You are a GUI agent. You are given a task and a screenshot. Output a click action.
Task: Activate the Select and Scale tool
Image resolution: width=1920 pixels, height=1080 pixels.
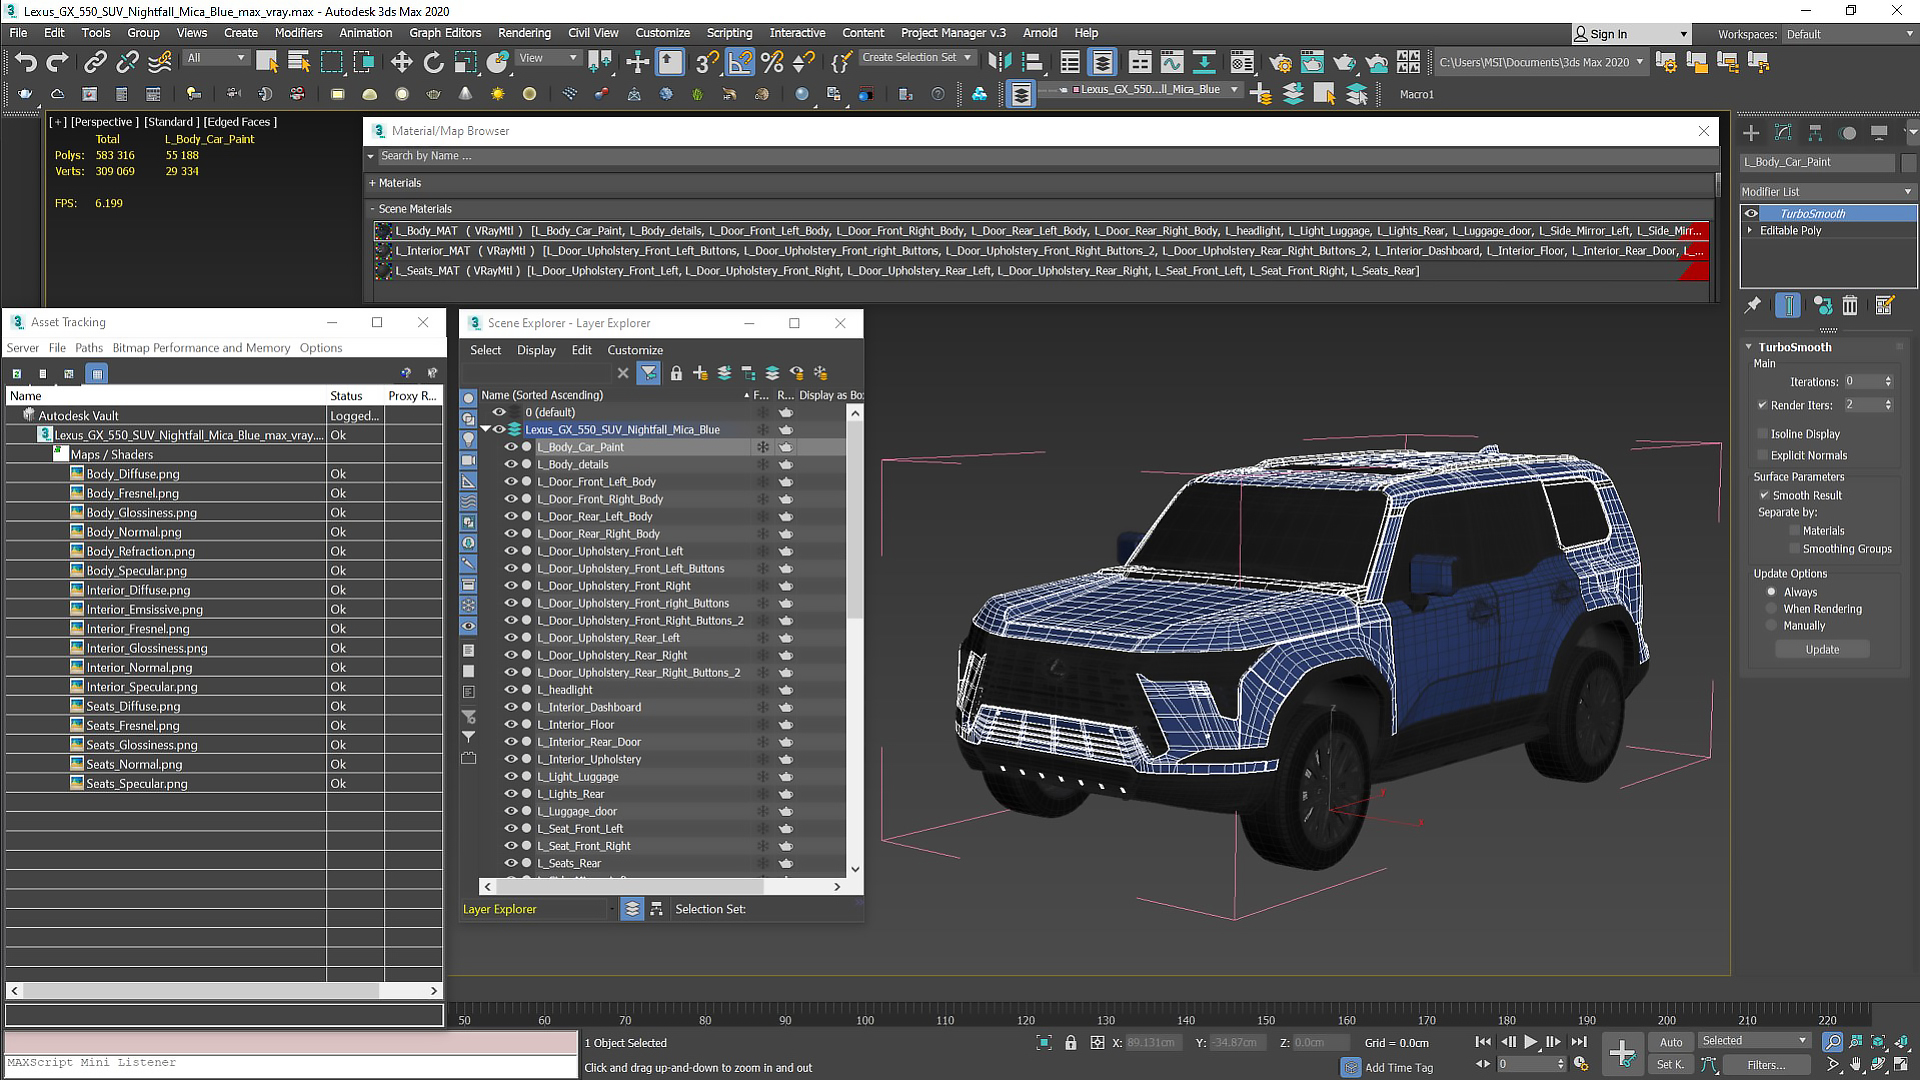pyautogui.click(x=465, y=62)
